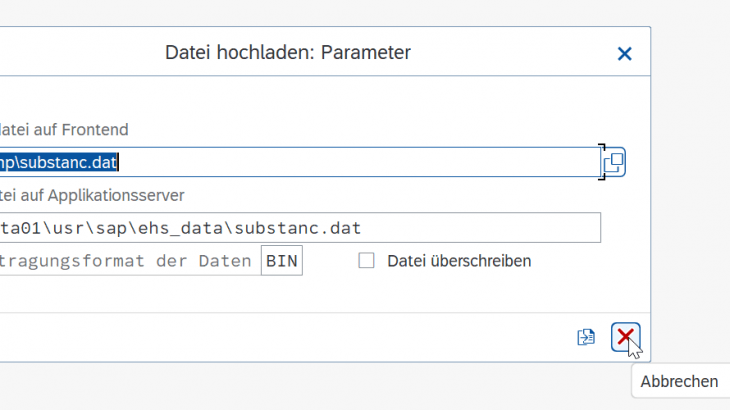Click the Datei überschreiben label text

pos(459,261)
